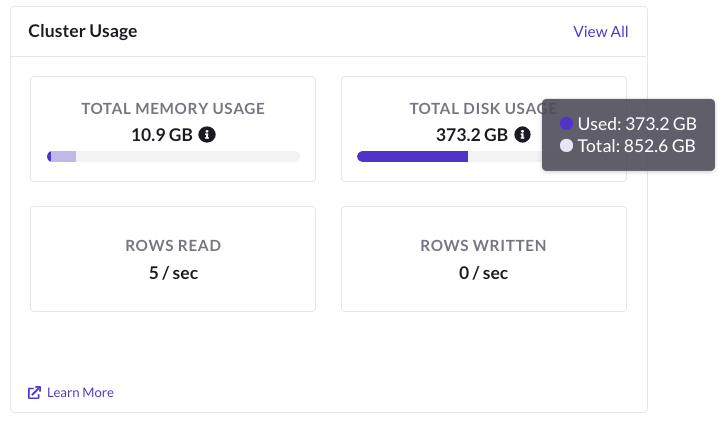The height and width of the screenshot is (421, 725).
Task: Select the Rows Written label
Action: [484, 245]
